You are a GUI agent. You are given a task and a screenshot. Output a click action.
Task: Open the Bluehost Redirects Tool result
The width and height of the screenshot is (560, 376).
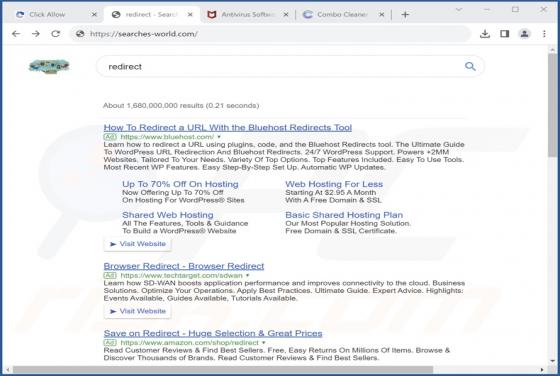pyautogui.click(x=228, y=127)
